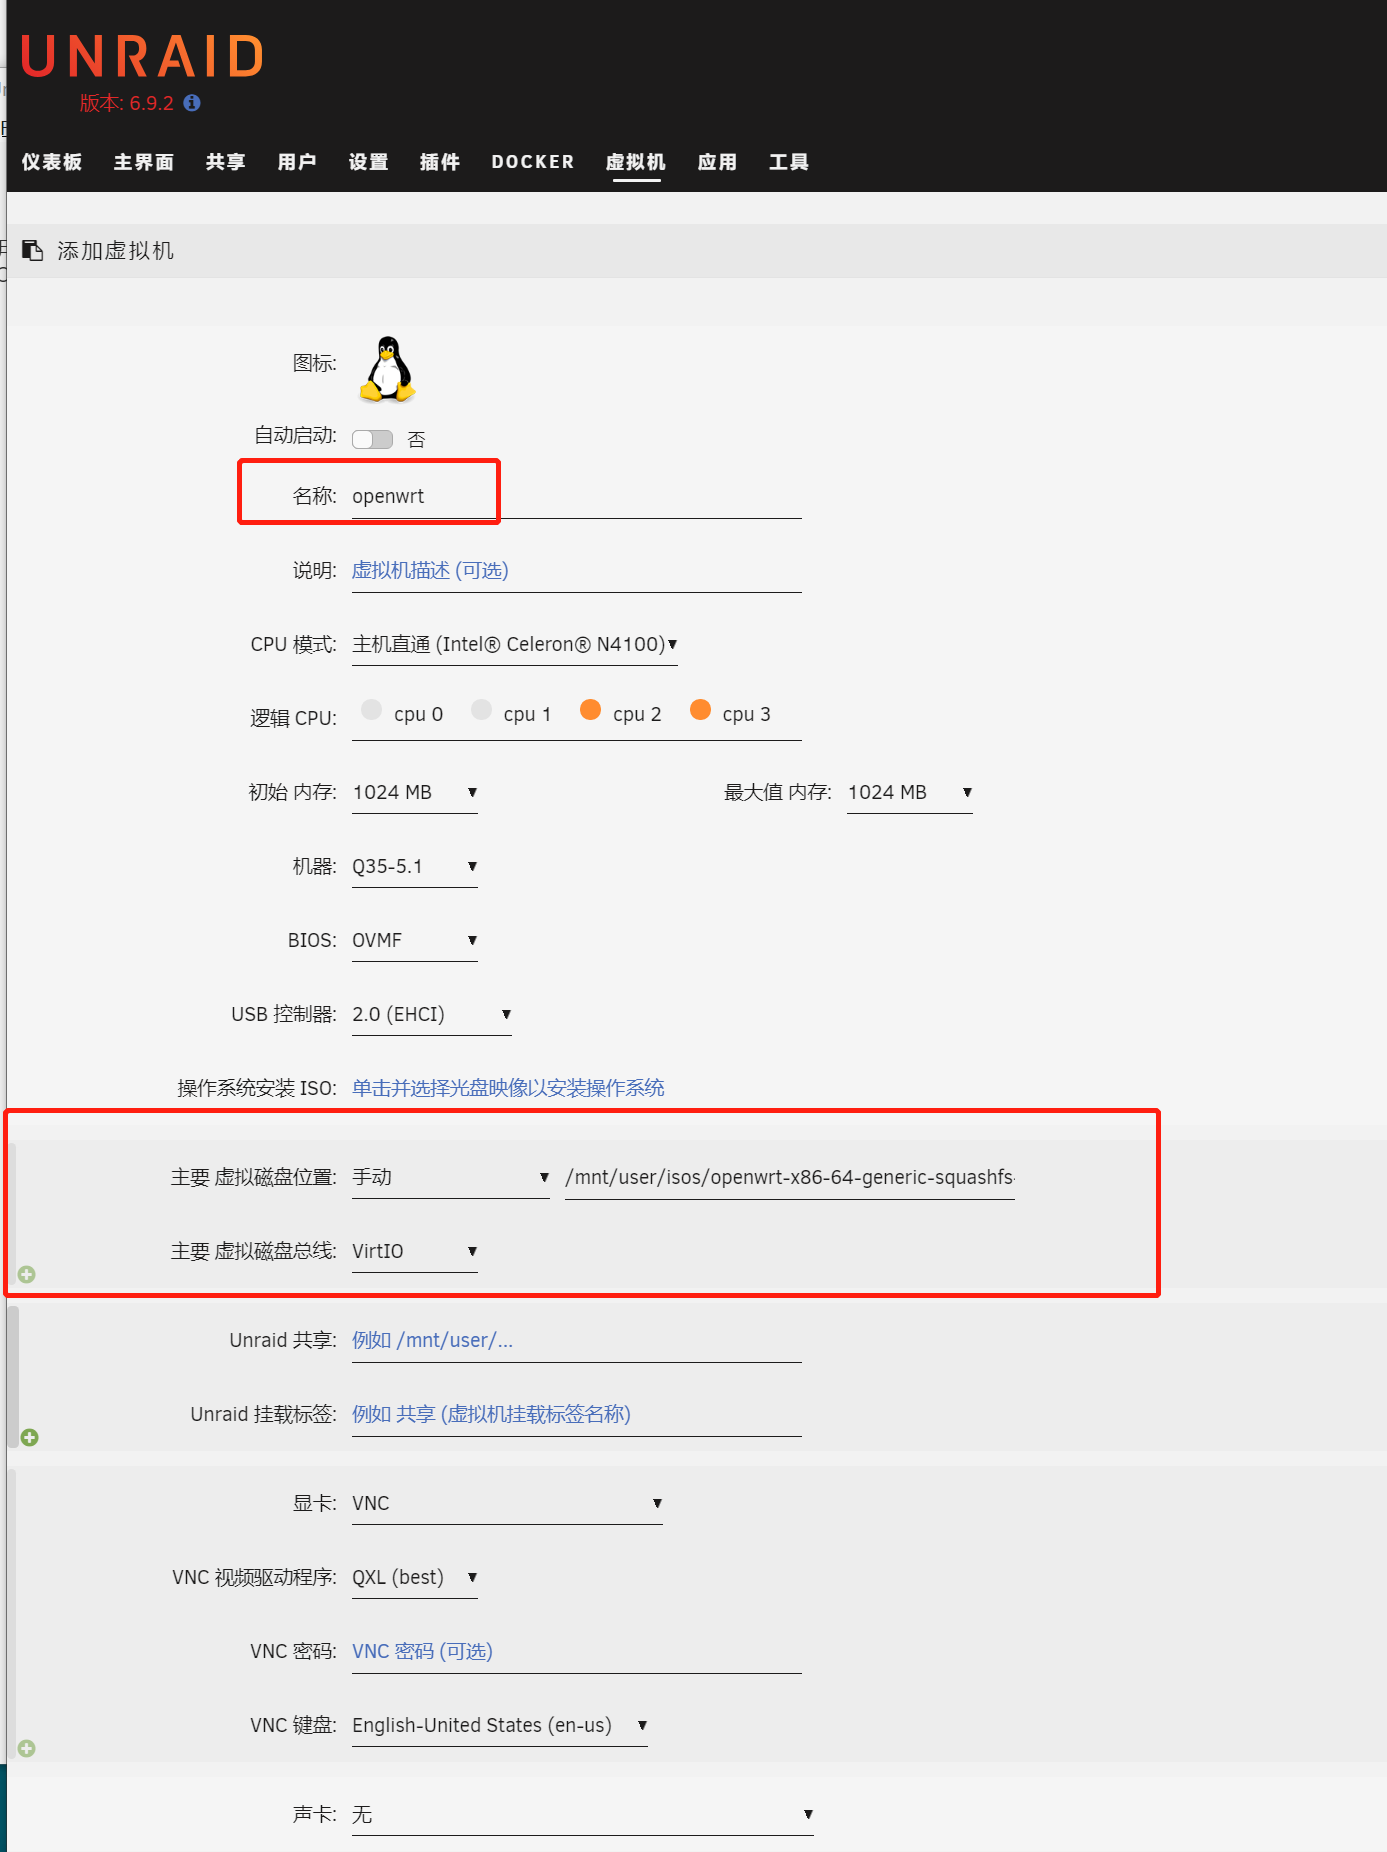This screenshot has width=1387, height=1852.
Task: Click the Tux penguin VM icon
Action: pyautogui.click(x=388, y=369)
